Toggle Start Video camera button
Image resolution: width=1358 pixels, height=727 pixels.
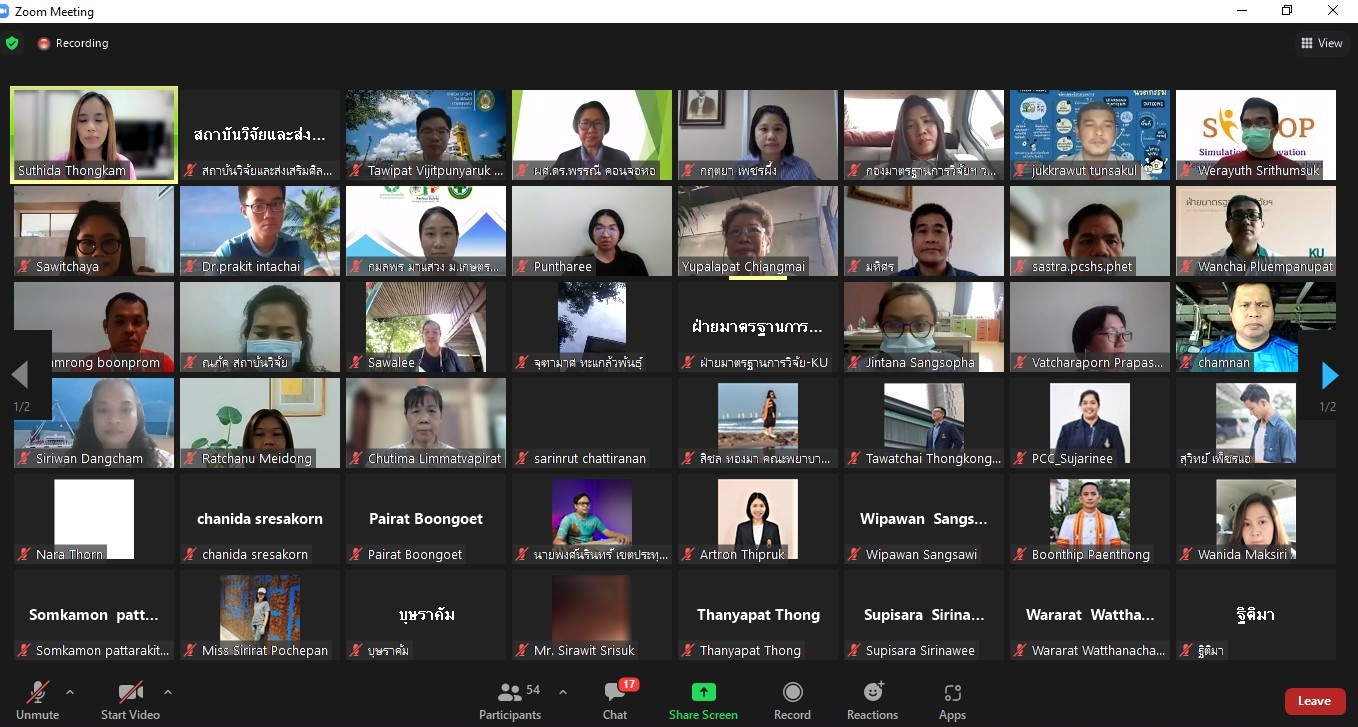[131, 692]
